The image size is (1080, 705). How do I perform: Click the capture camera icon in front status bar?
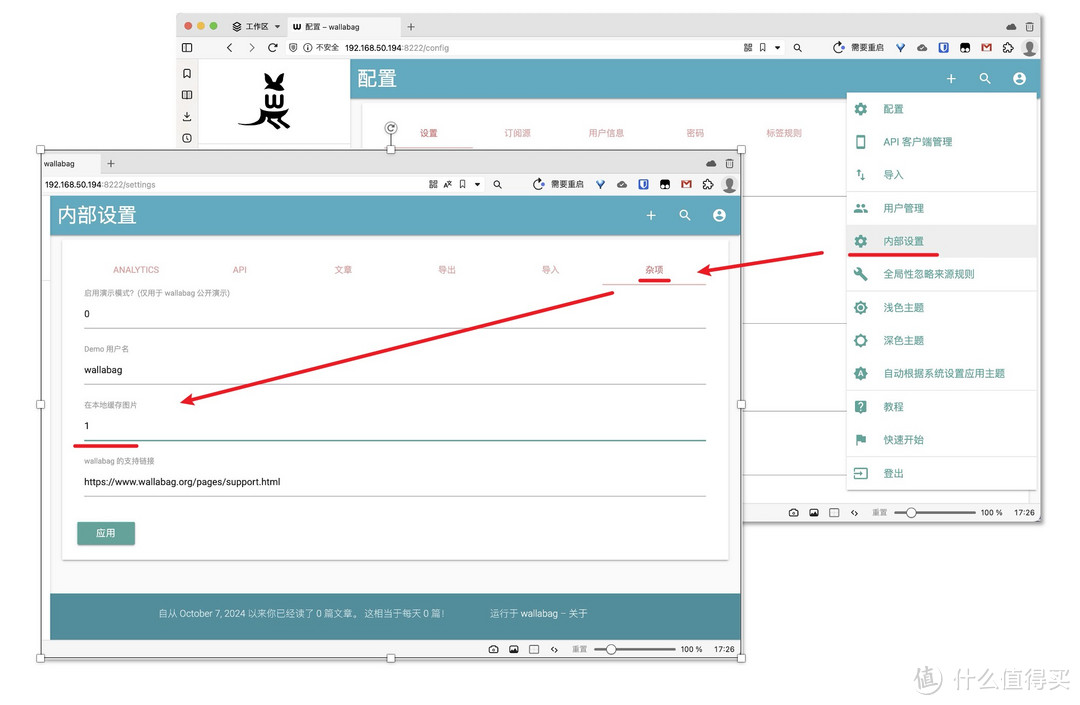coord(493,649)
